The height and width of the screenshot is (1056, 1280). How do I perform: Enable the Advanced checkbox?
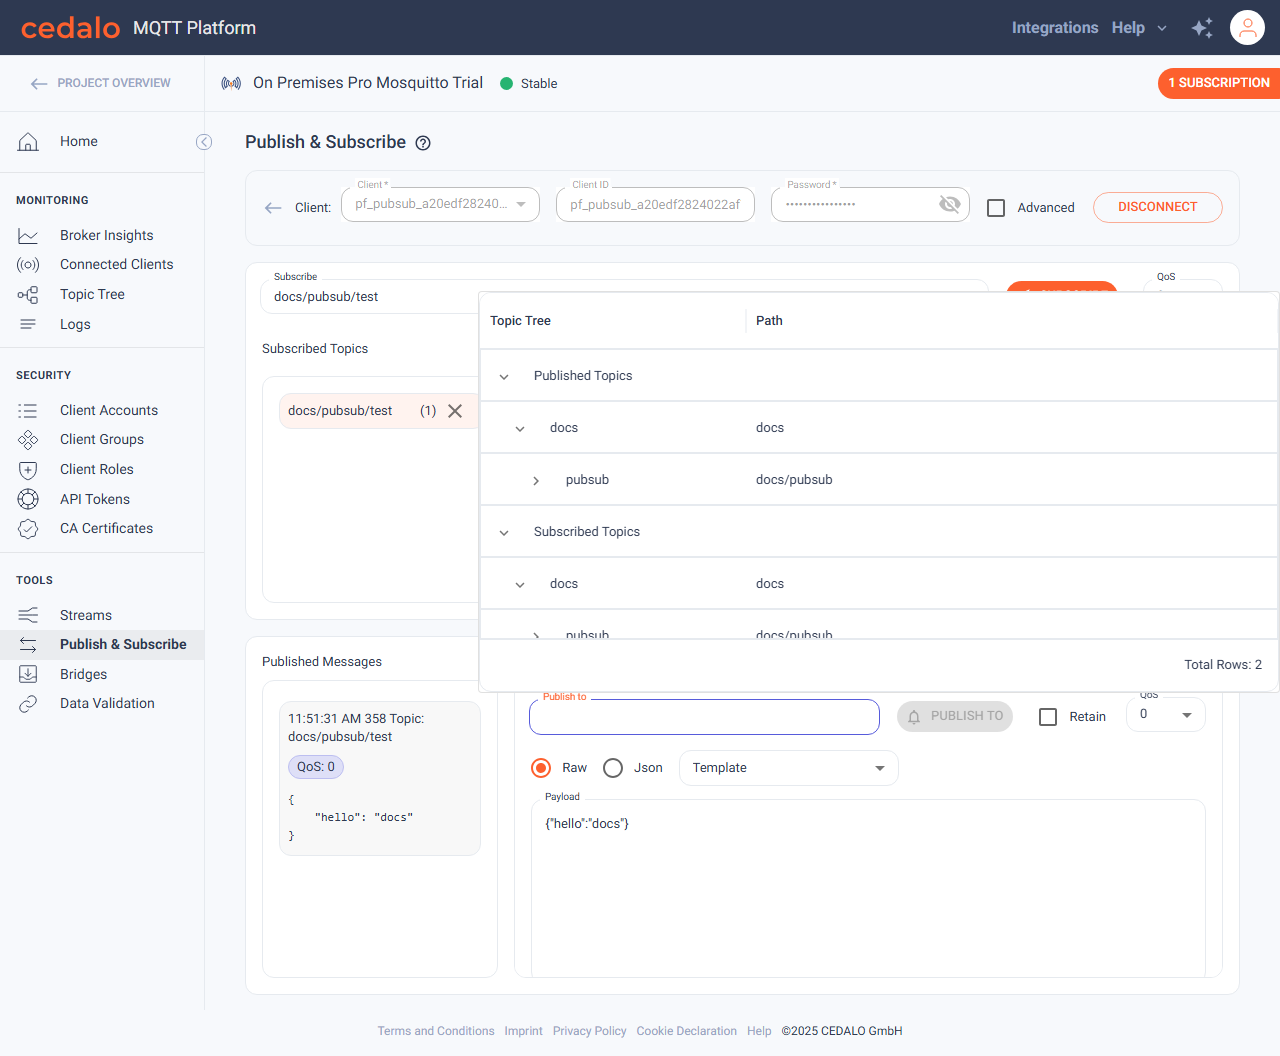tap(996, 208)
